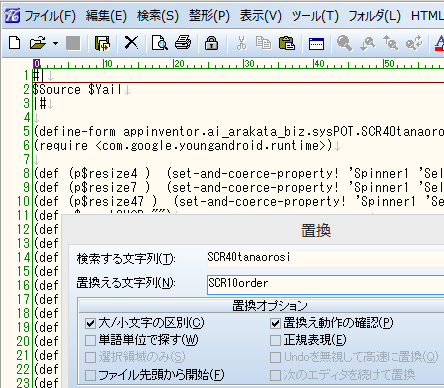Click the Find Previous up-arrow icon
The image size is (444, 388).
(x=390, y=43)
